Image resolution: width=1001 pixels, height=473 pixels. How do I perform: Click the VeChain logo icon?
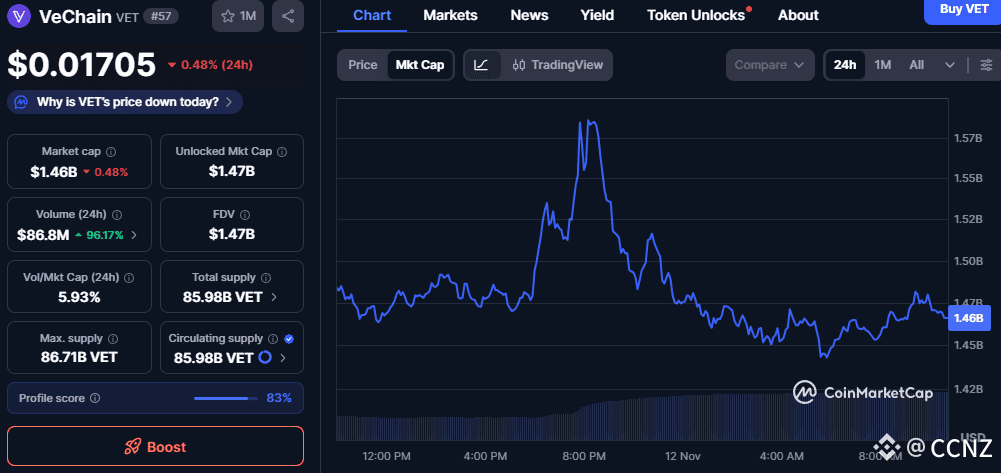click(x=19, y=17)
